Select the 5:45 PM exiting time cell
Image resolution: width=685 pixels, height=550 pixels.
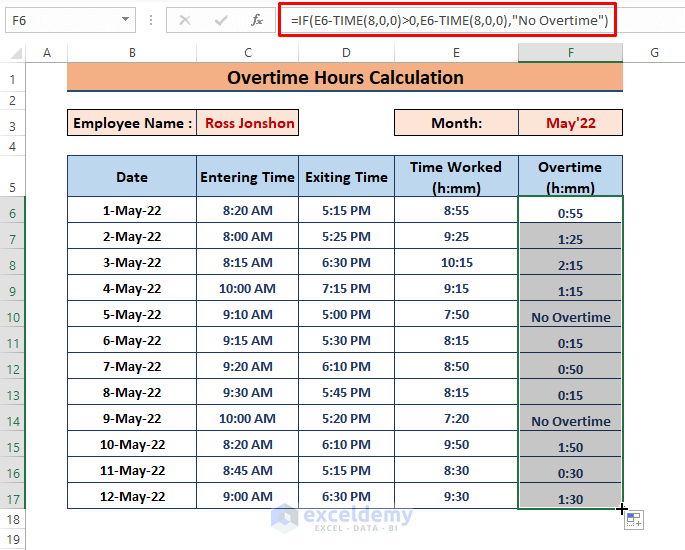[346, 392]
